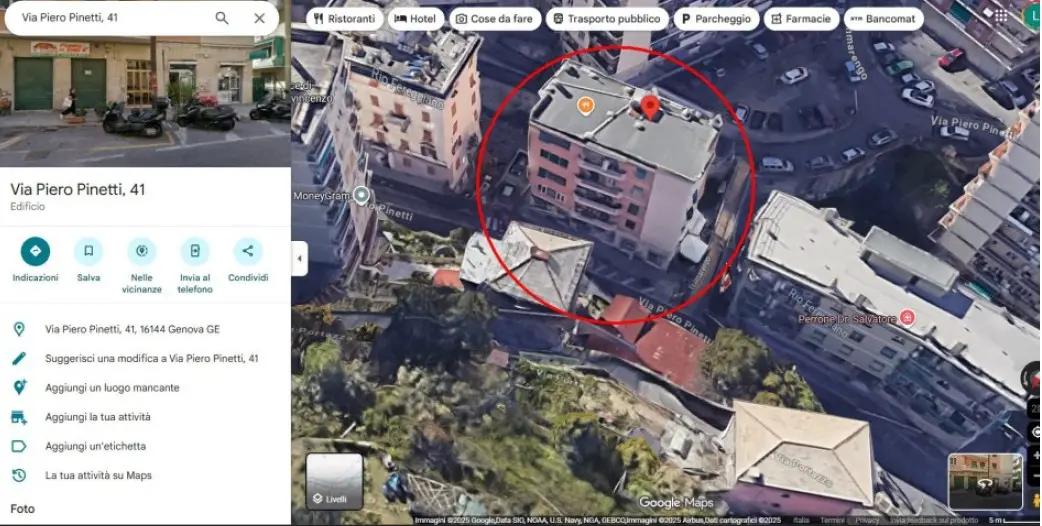The height and width of the screenshot is (526, 1042).
Task: Reset orientation with the compass
Action: (1034, 378)
